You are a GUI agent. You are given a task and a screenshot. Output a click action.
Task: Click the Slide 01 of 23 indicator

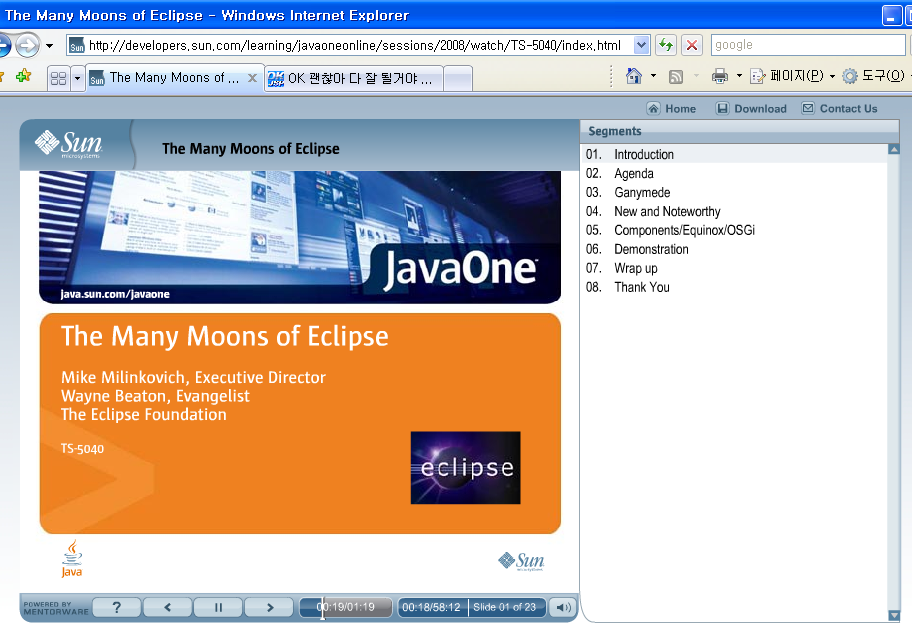point(504,607)
